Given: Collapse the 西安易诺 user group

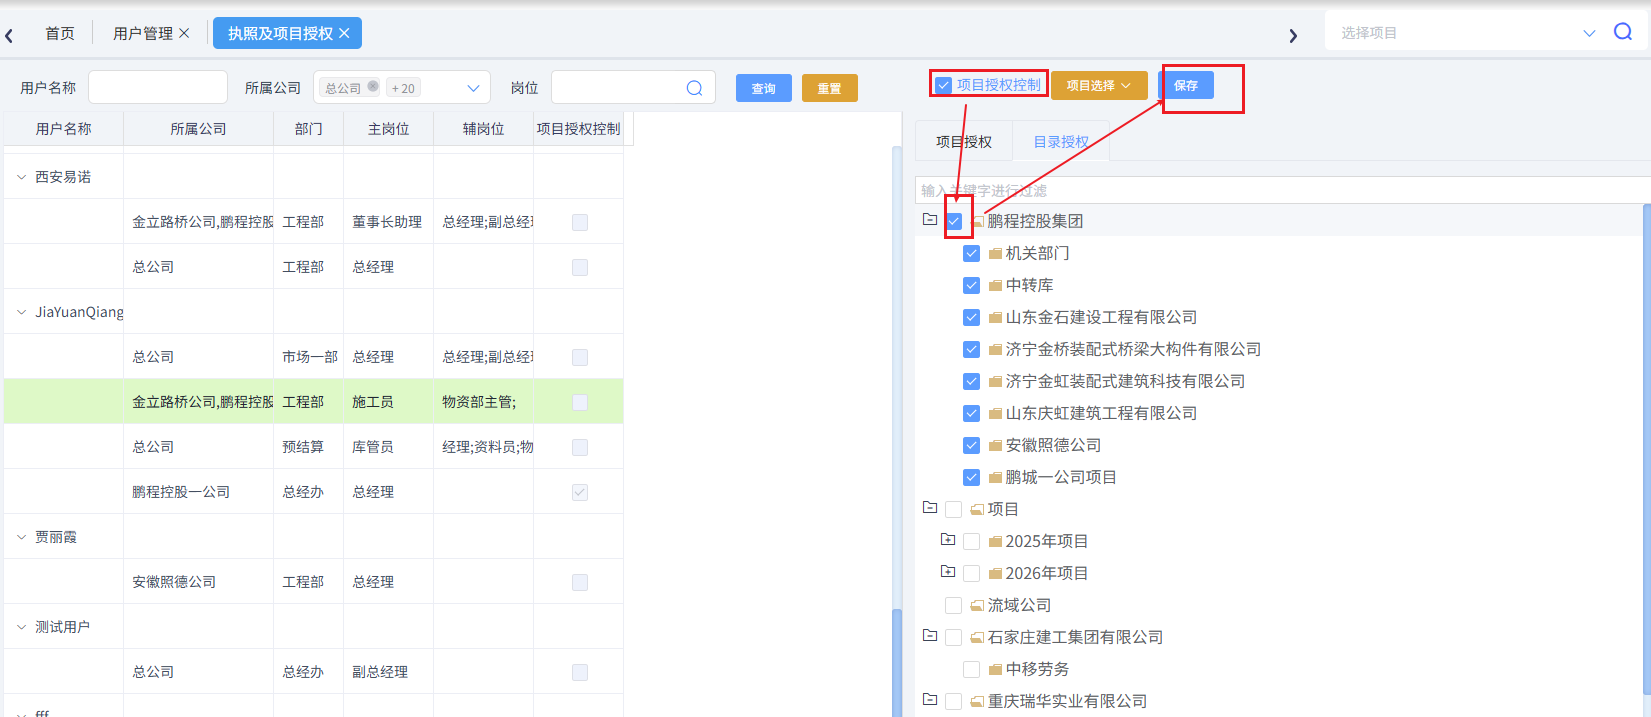Looking at the screenshot, I should click(21, 177).
